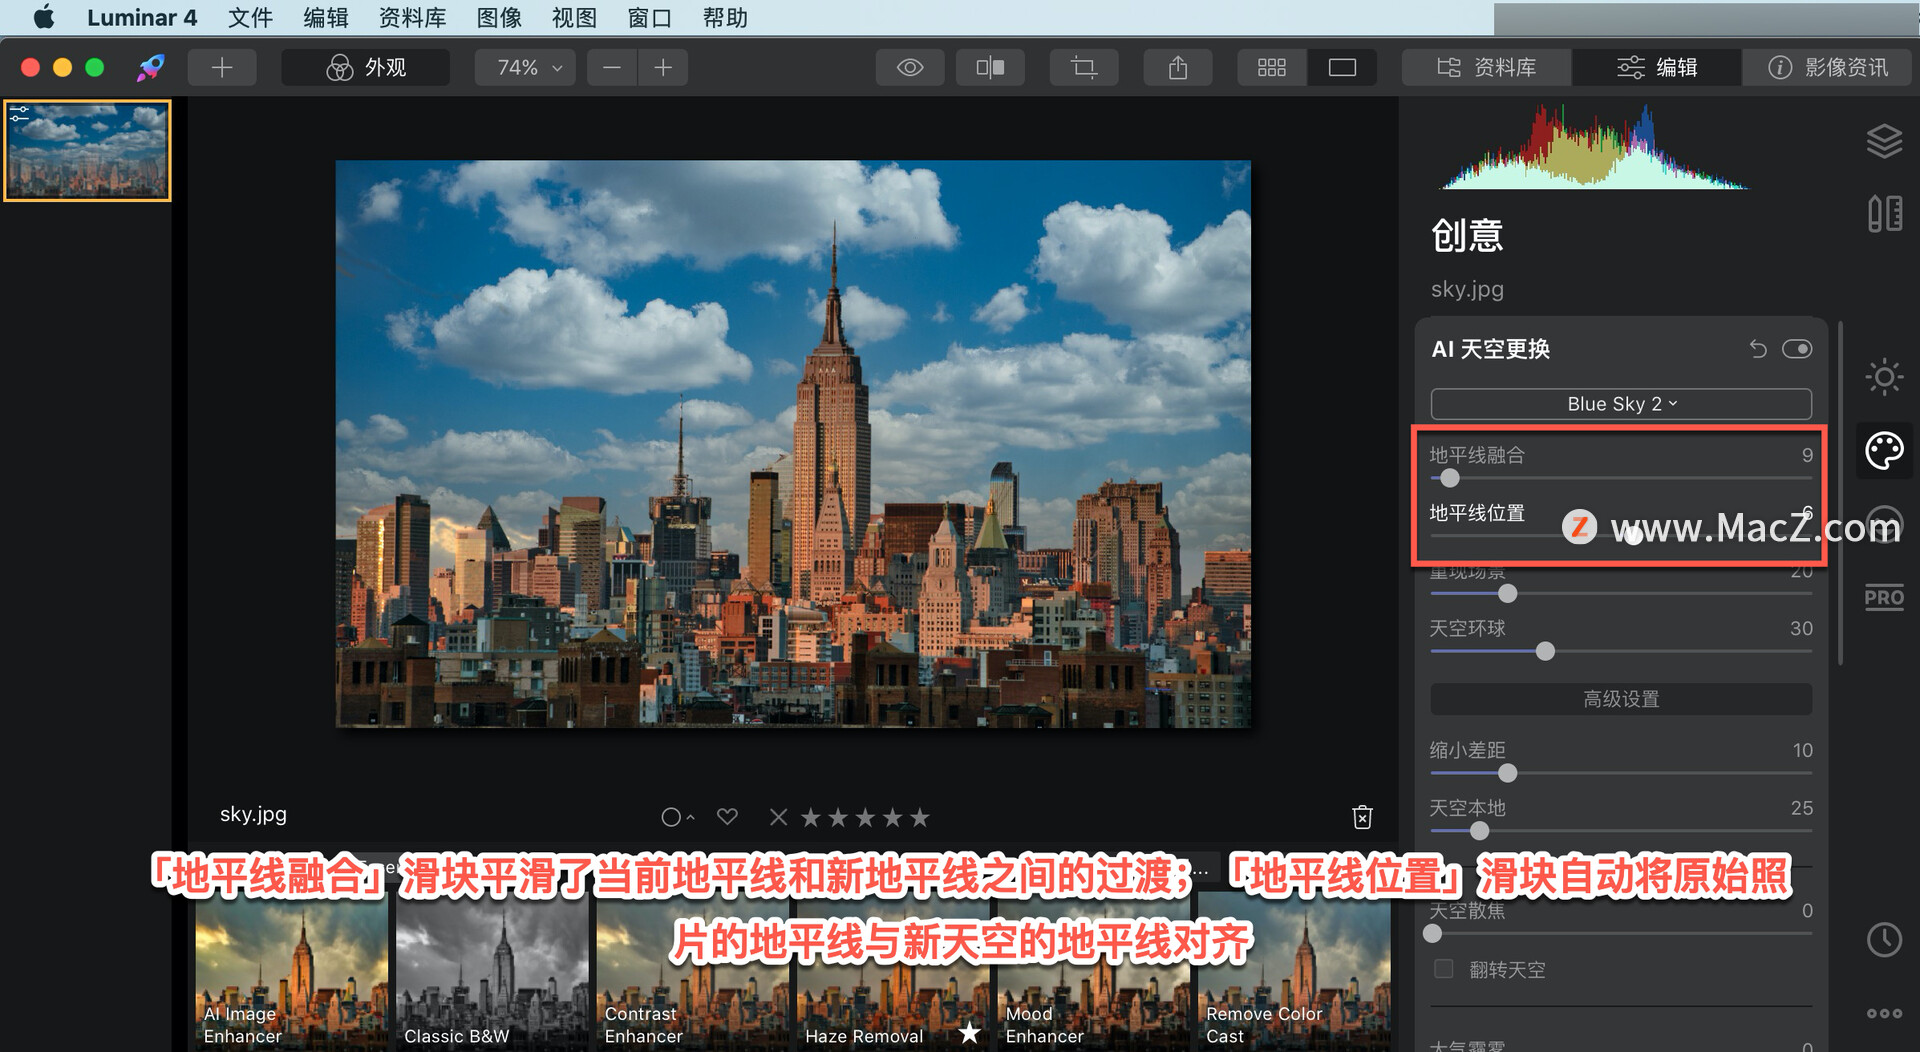Mark photo as favorite with heart
This screenshot has width=1920, height=1052.
(727, 817)
